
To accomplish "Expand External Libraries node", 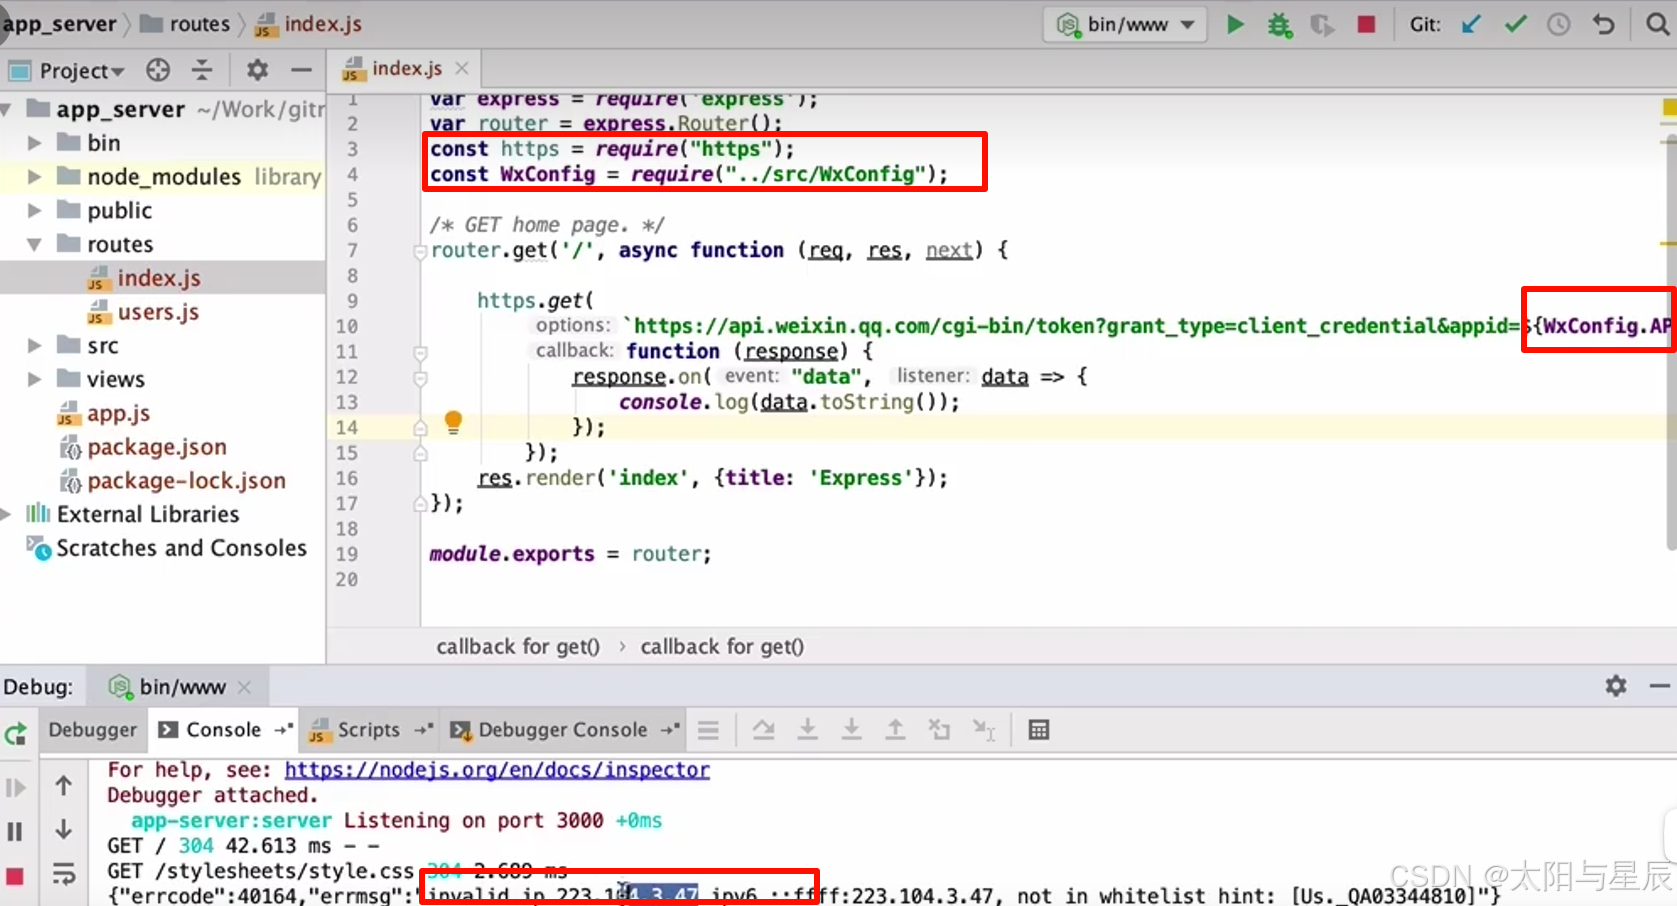I will (x=6, y=514).
